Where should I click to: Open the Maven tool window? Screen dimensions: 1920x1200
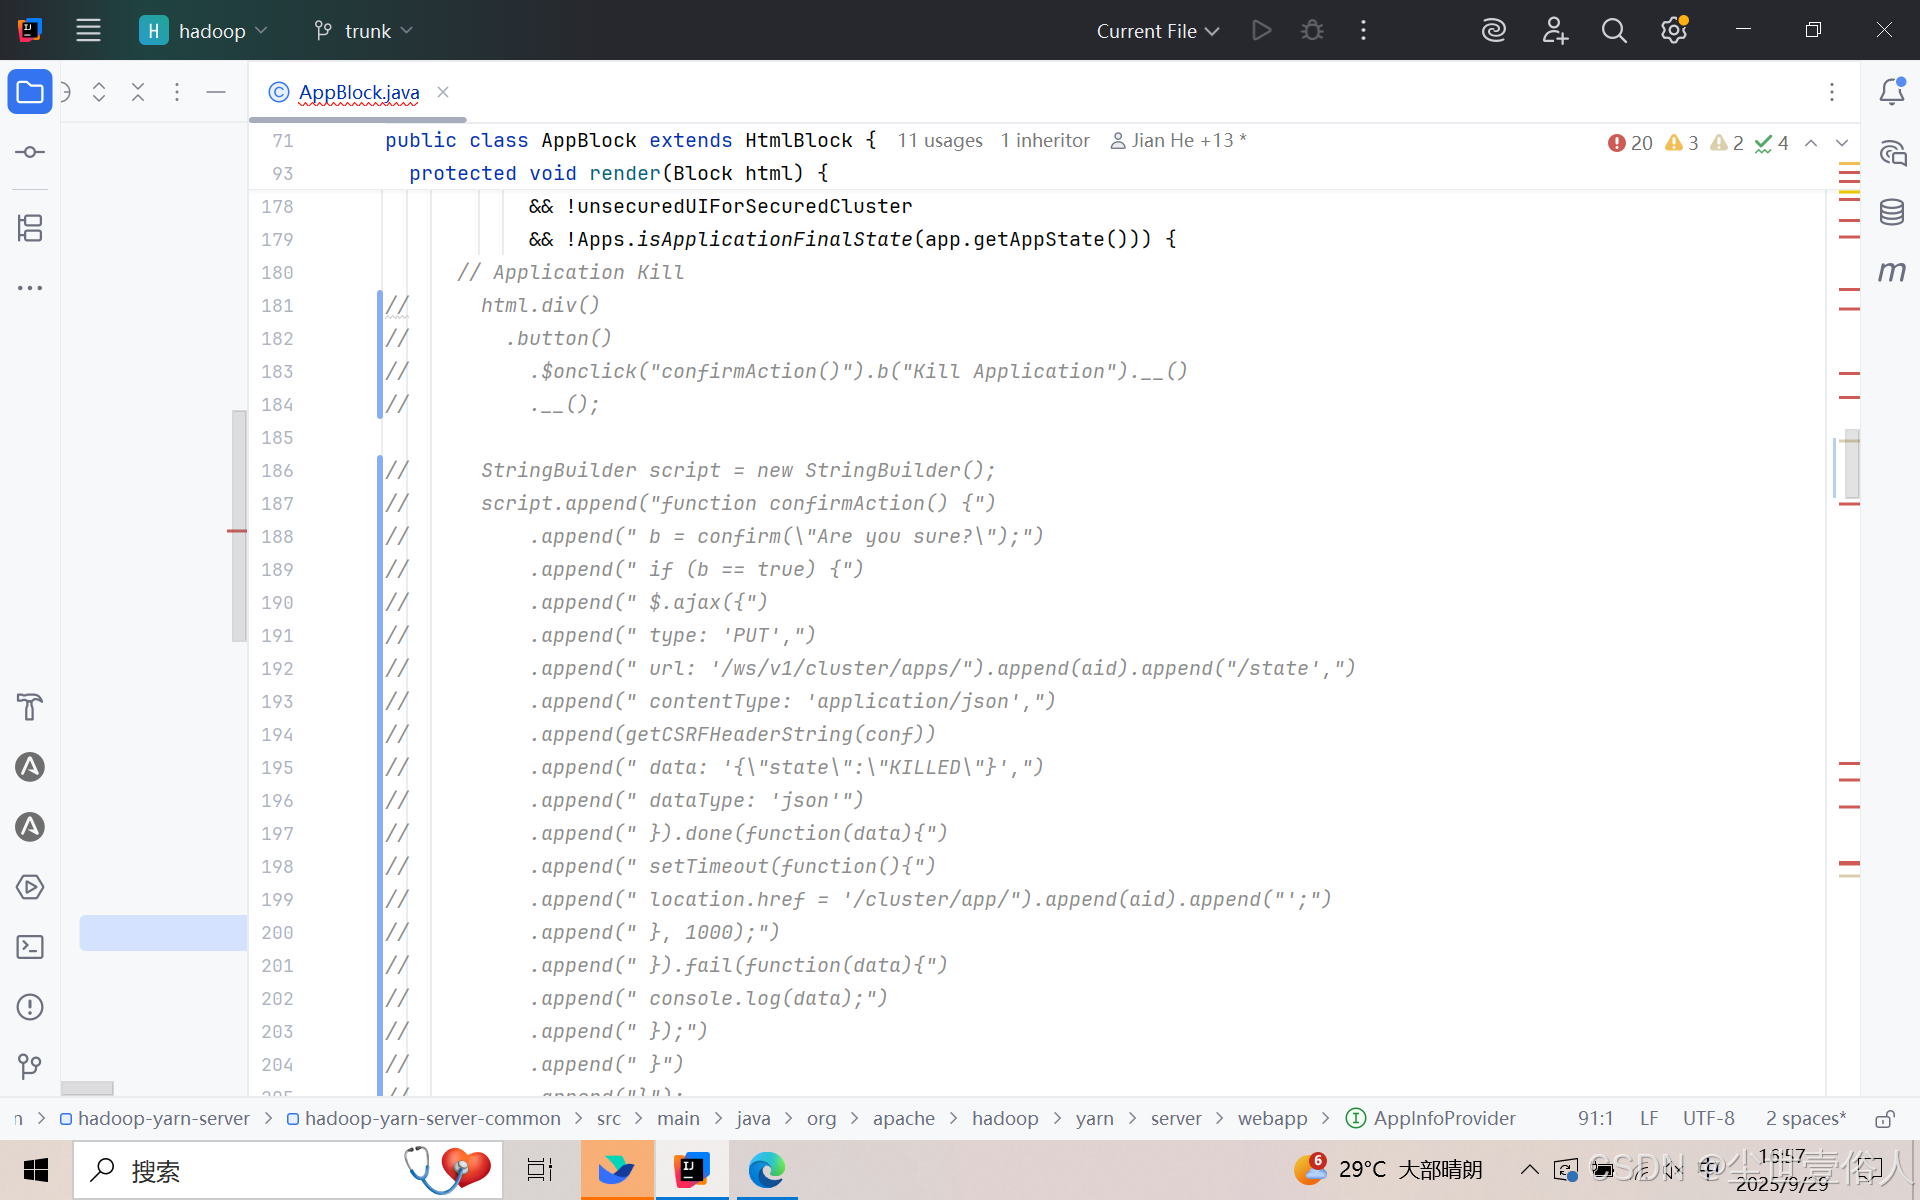[x=1891, y=271]
